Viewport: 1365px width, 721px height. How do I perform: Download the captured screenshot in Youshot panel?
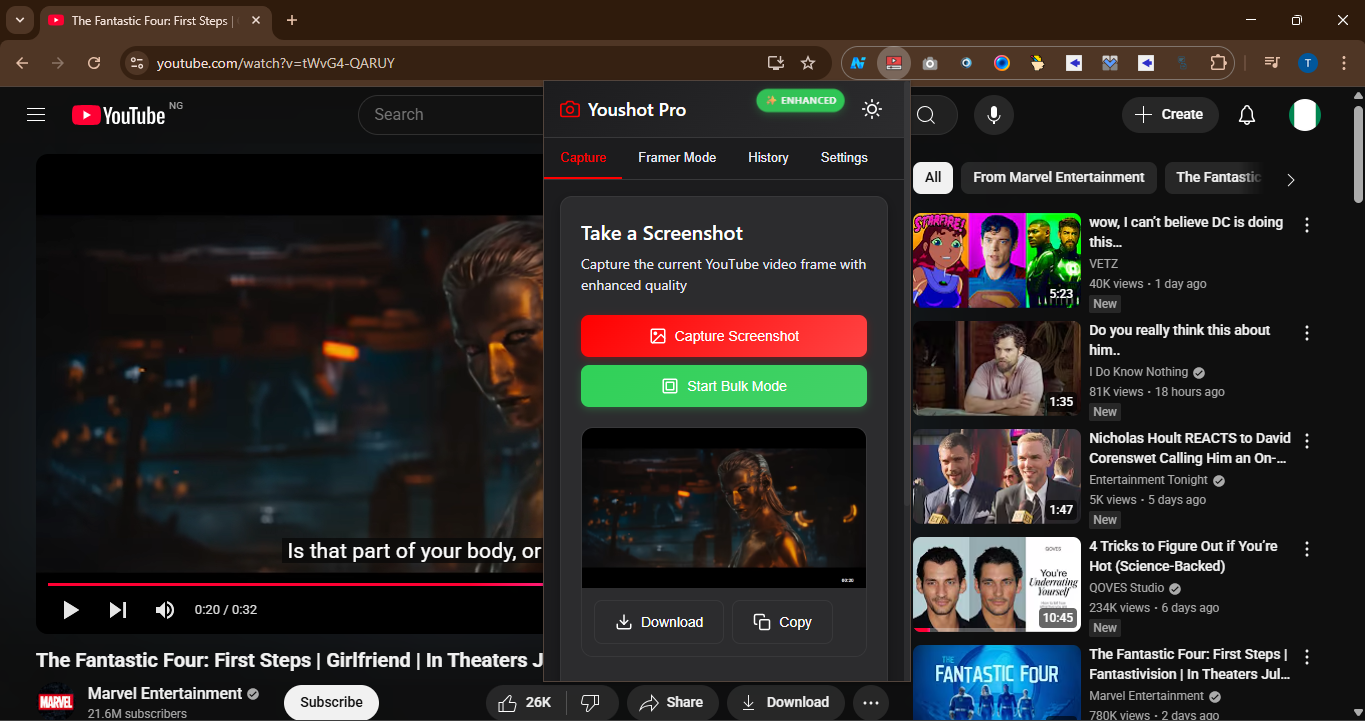pyautogui.click(x=659, y=622)
